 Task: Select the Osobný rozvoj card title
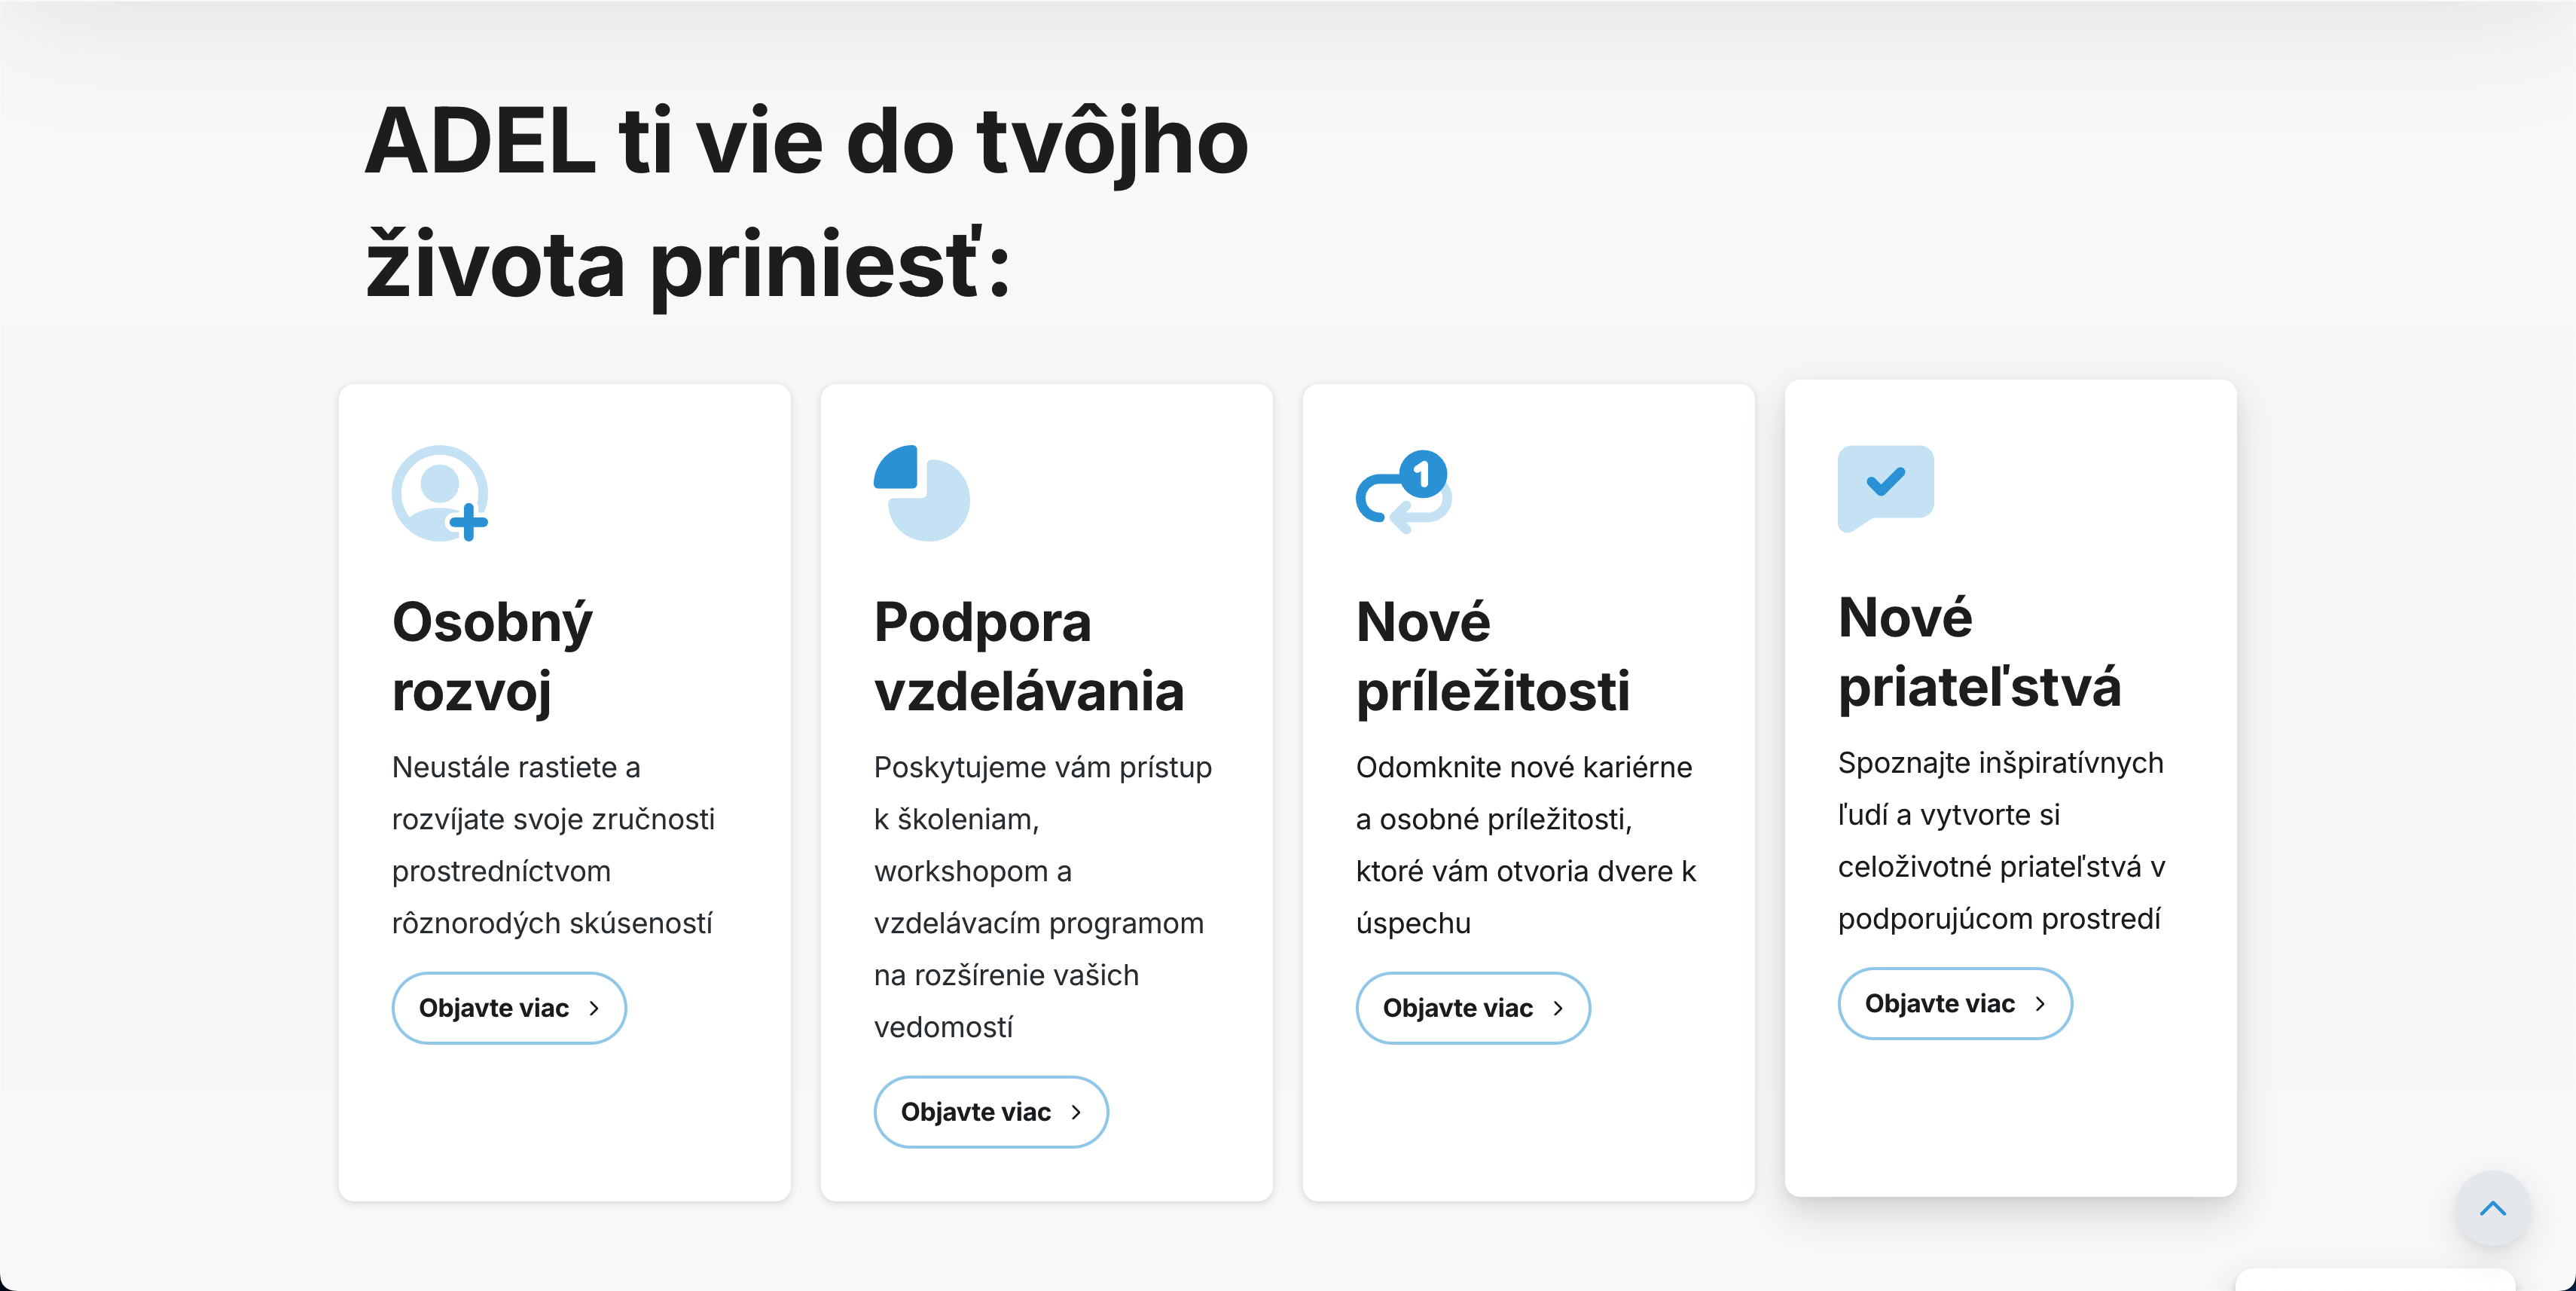pyautogui.click(x=492, y=656)
